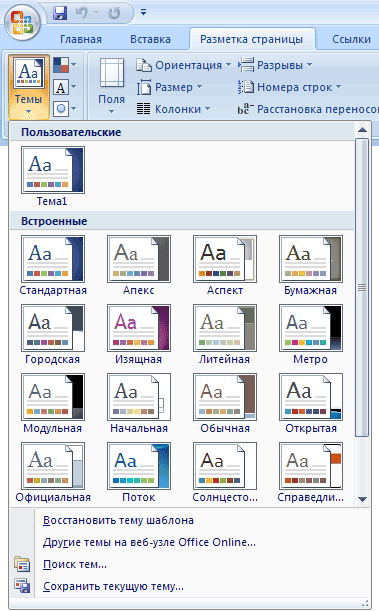379x611 pixels.
Task: Save document with floppy disk icon
Action: (60, 13)
